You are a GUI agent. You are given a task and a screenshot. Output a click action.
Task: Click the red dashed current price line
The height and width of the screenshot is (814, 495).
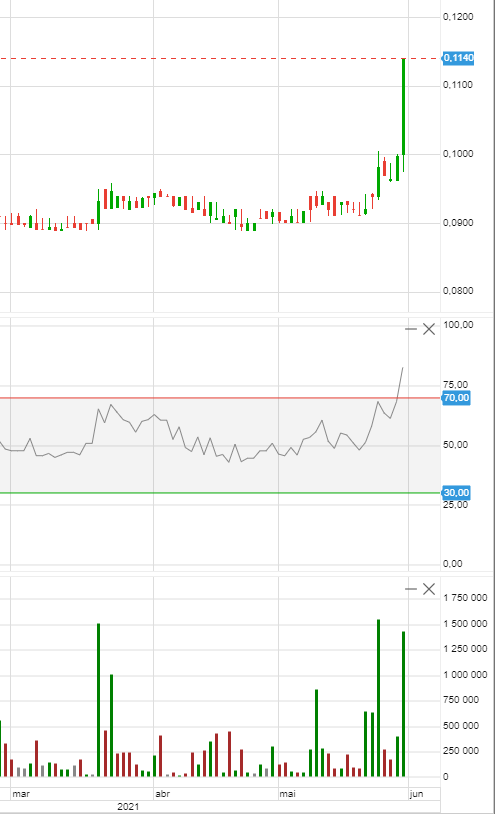coord(220,59)
